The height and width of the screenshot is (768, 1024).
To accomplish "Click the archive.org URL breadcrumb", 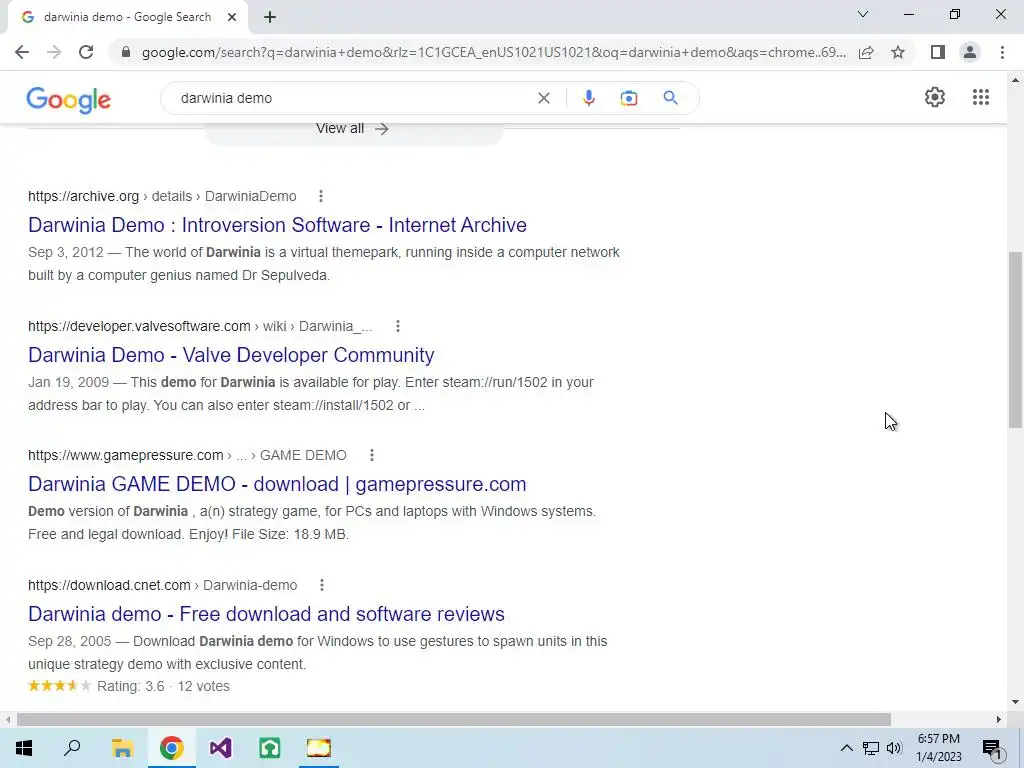I will [162, 196].
